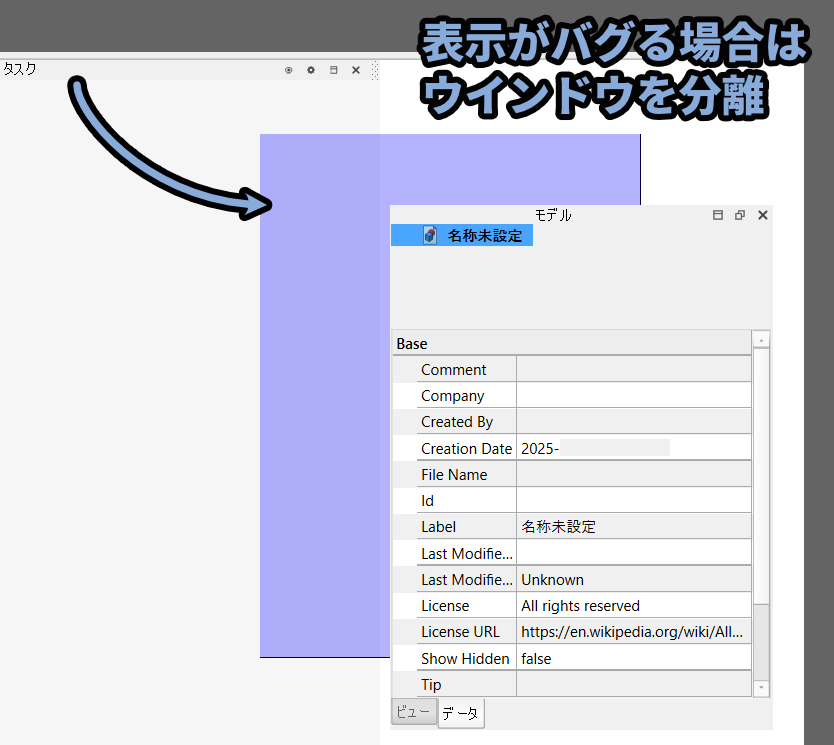Viewport: 834px width, 745px height.
Task: Switch to the ビュー tab
Action: pyautogui.click(x=414, y=711)
